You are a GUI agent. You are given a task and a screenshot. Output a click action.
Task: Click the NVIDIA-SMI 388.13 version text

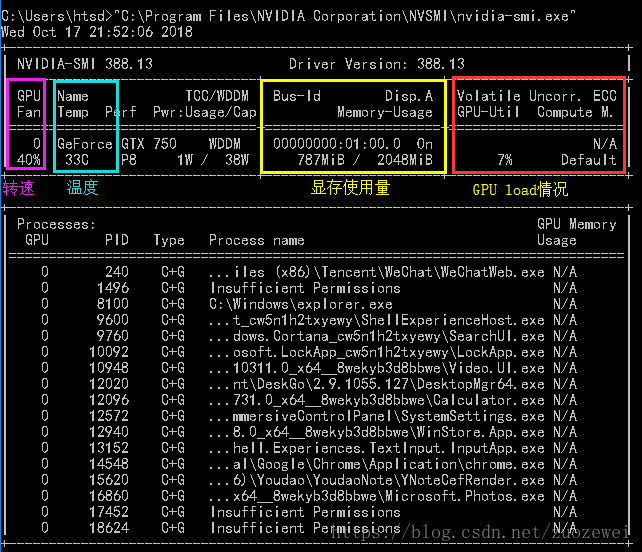pos(85,64)
